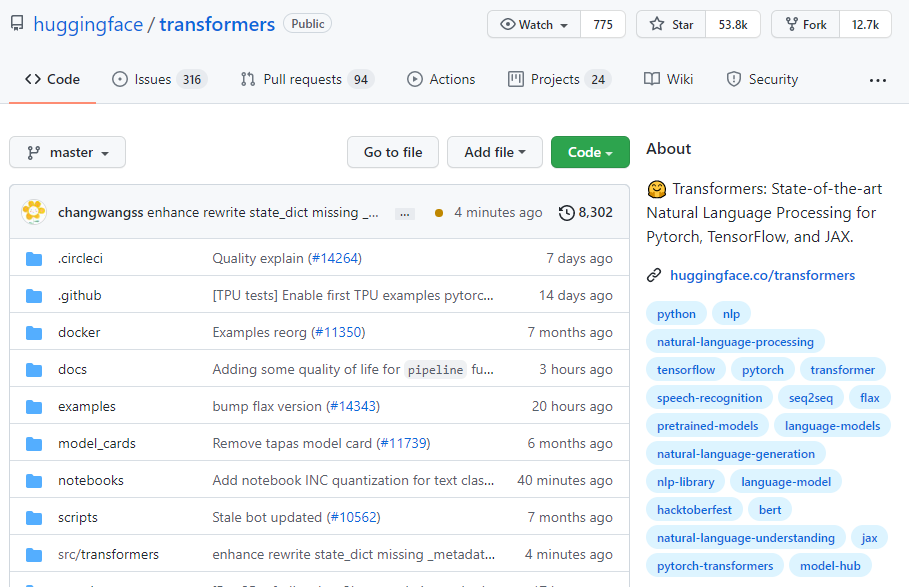Click the repository book icon beside huggingface
909x587 pixels.
17,24
